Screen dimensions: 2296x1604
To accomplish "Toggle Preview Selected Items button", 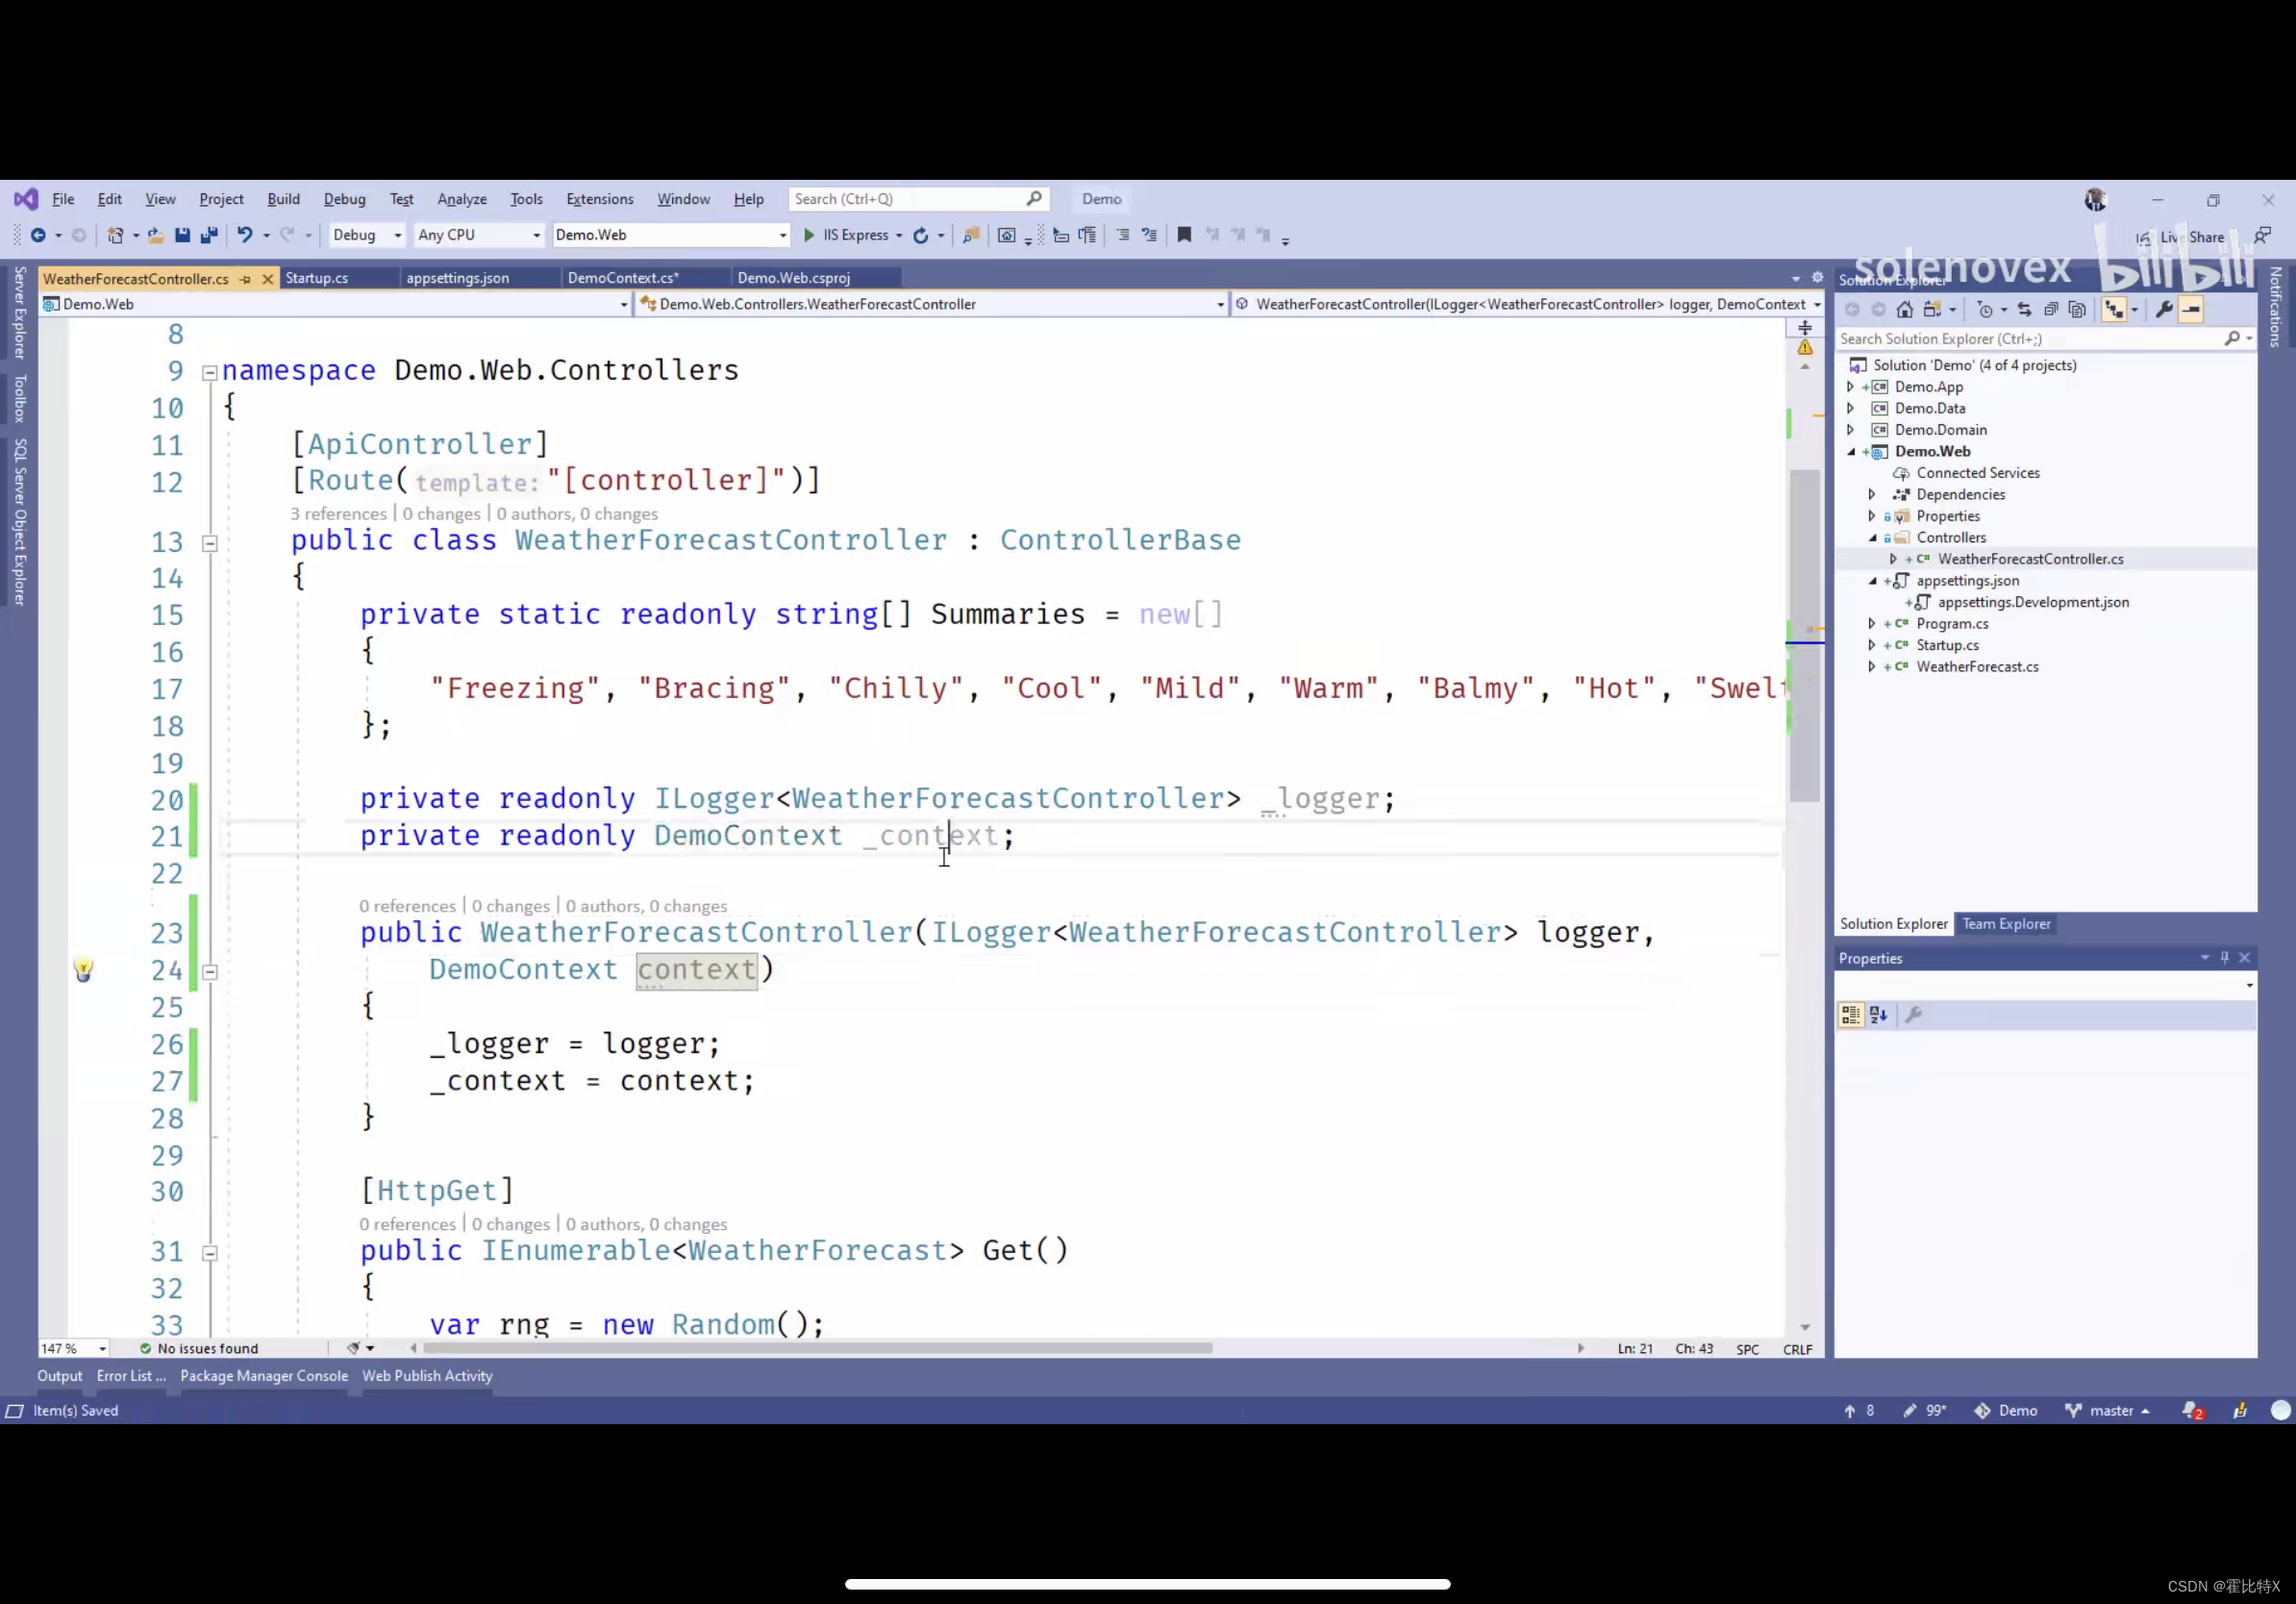I will 2191,310.
